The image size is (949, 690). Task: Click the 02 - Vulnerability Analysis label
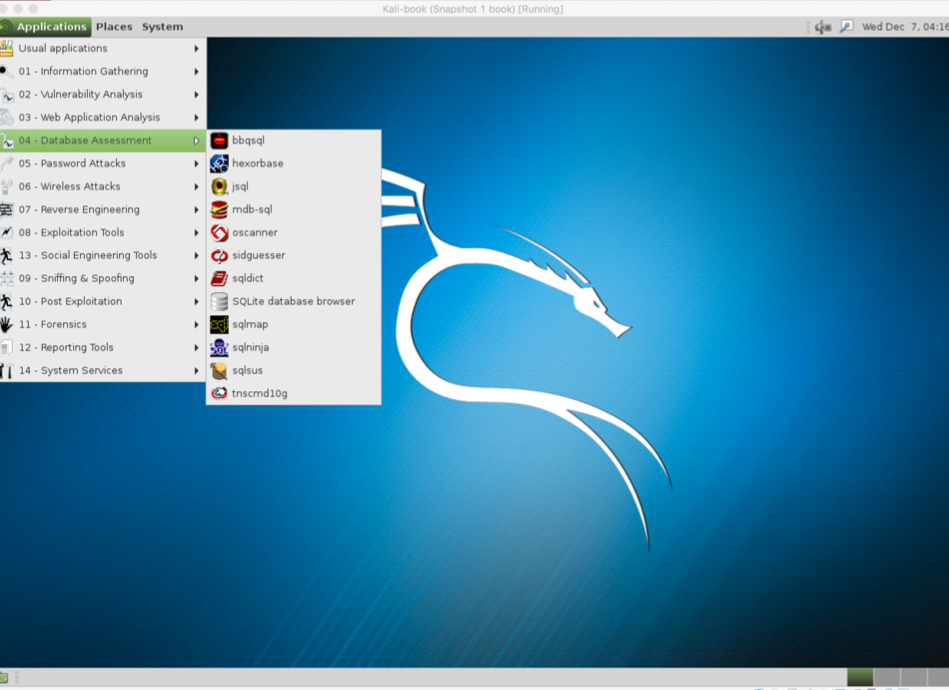80,94
